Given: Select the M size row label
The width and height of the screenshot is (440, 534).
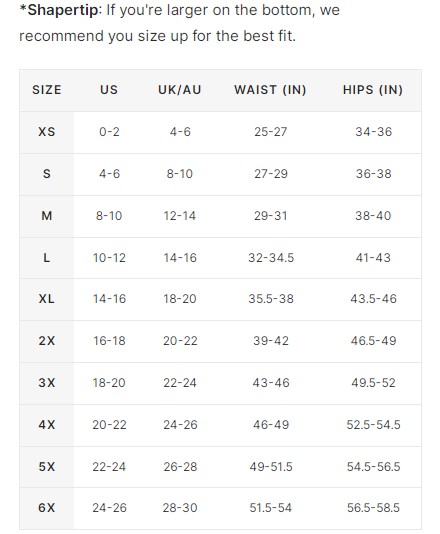Looking at the screenshot, I should tap(47, 216).
